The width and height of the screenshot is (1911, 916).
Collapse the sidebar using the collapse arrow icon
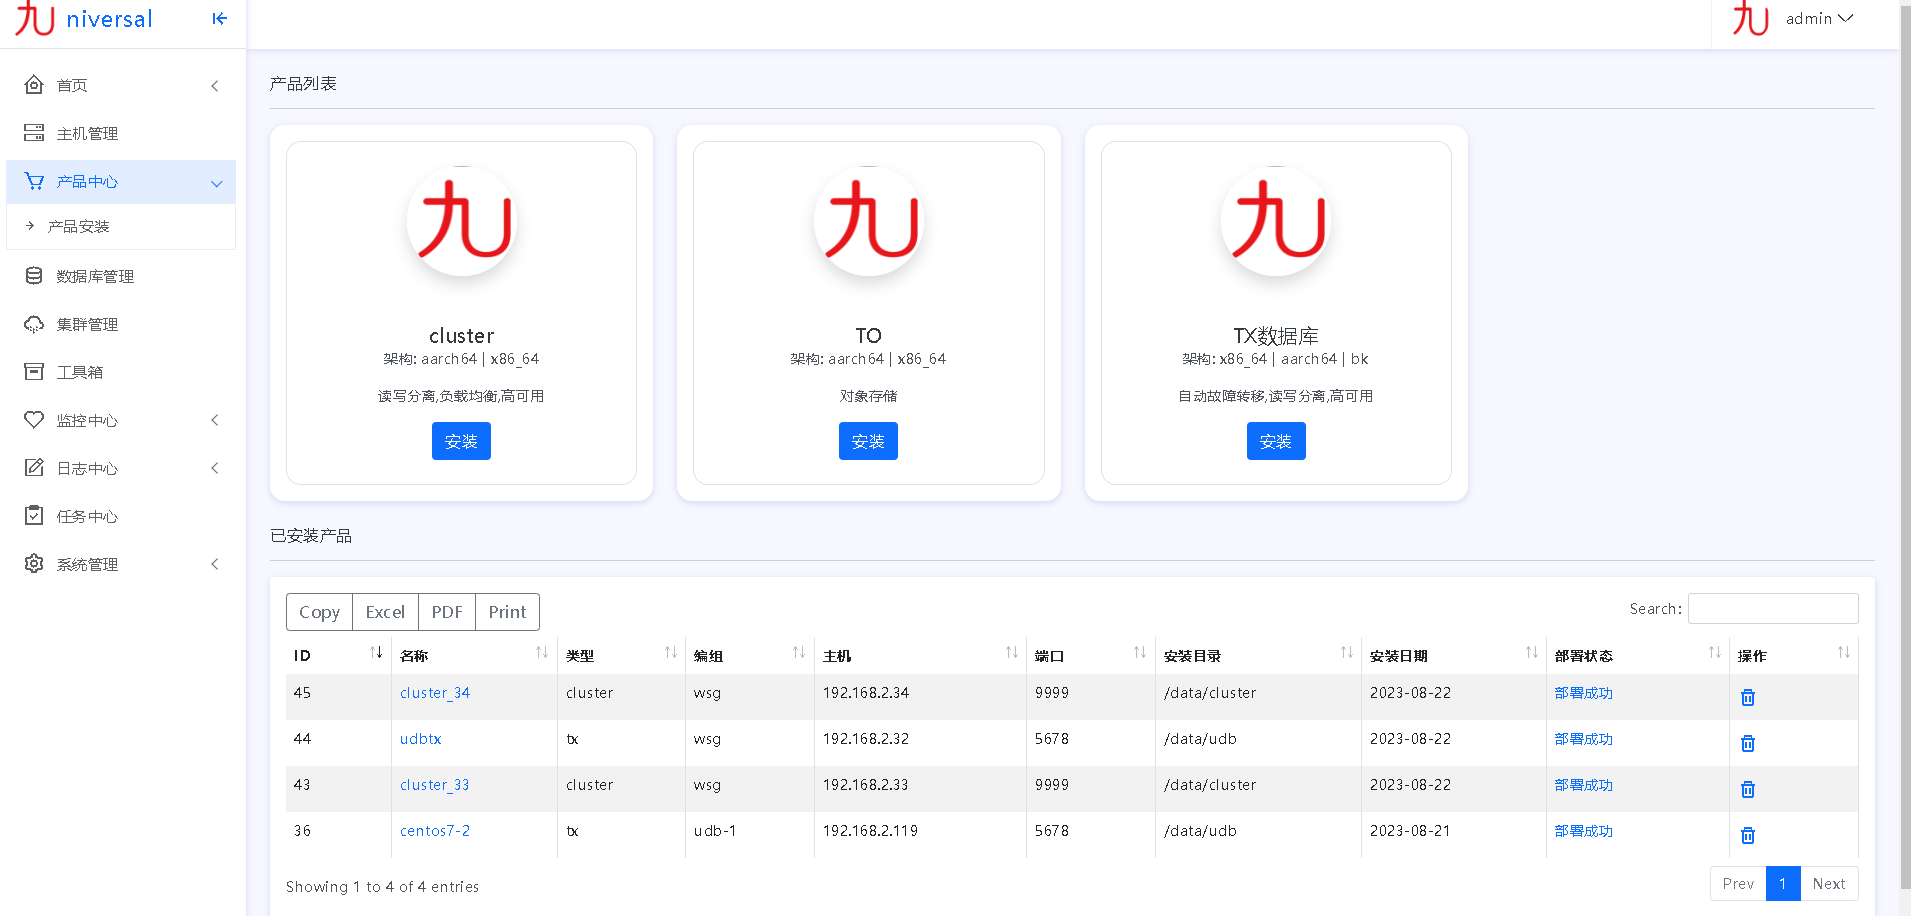[x=218, y=18]
